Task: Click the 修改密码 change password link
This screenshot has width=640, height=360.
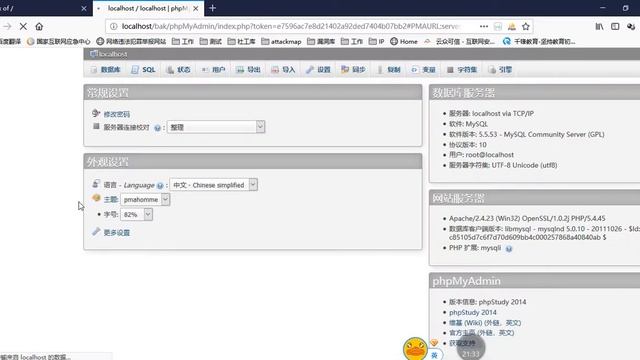Action: (117, 114)
